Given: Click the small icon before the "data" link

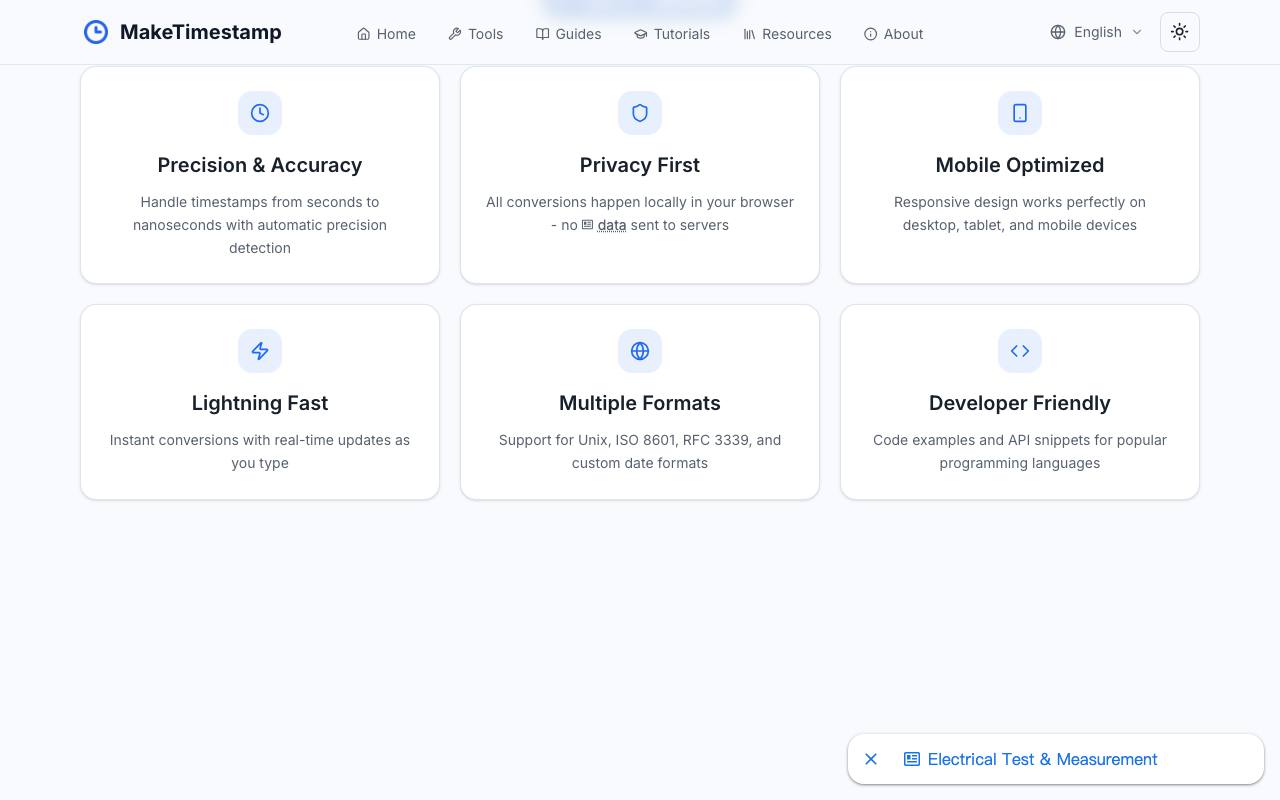Looking at the screenshot, I should (x=588, y=225).
